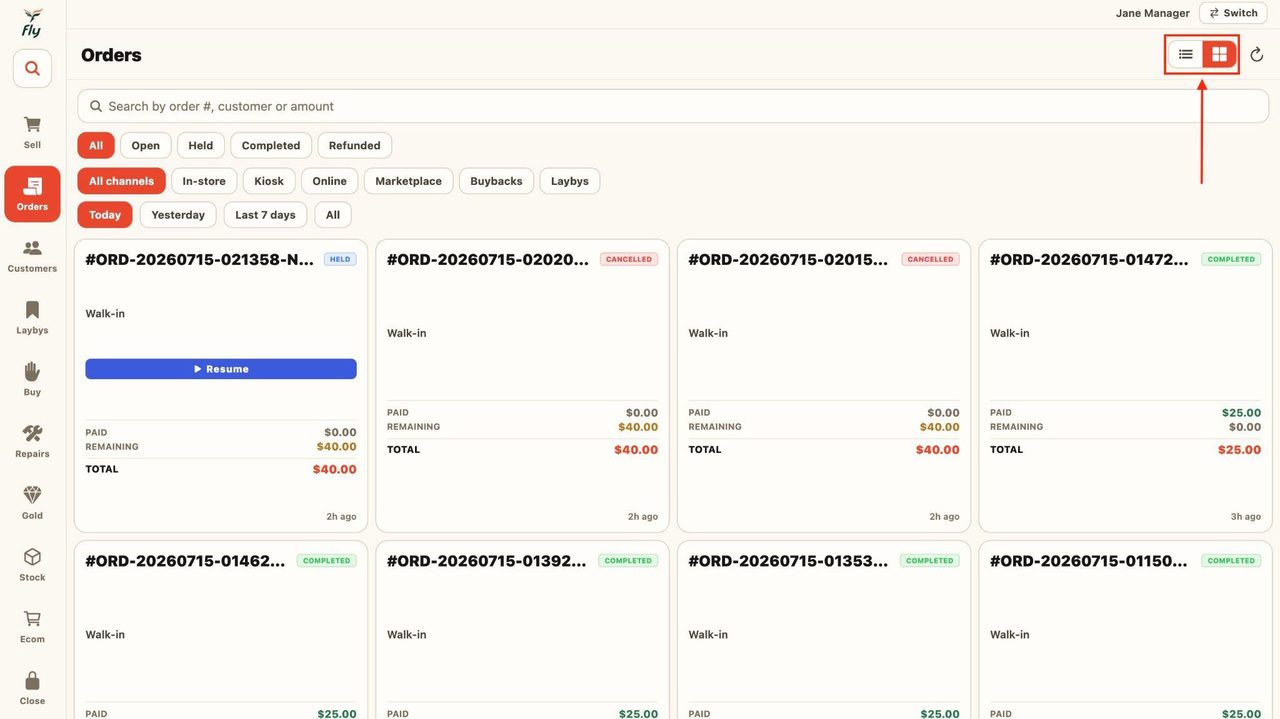Image resolution: width=1280 pixels, height=719 pixels.
Task: Open the Buy section
Action: (32, 380)
